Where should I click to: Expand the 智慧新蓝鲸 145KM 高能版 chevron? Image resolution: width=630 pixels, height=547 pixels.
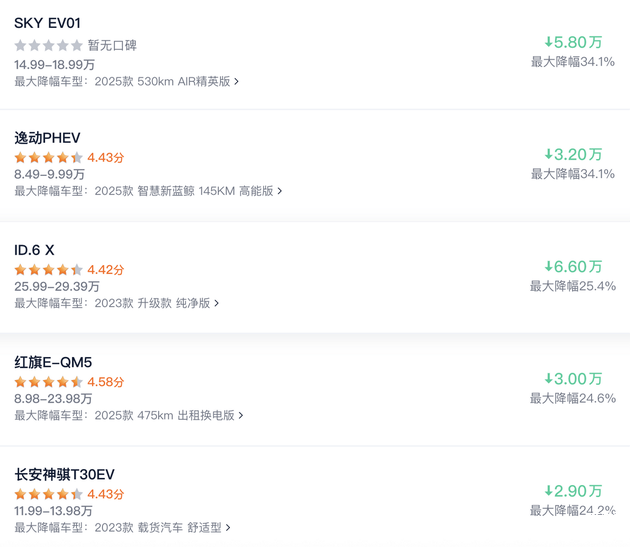pos(280,191)
